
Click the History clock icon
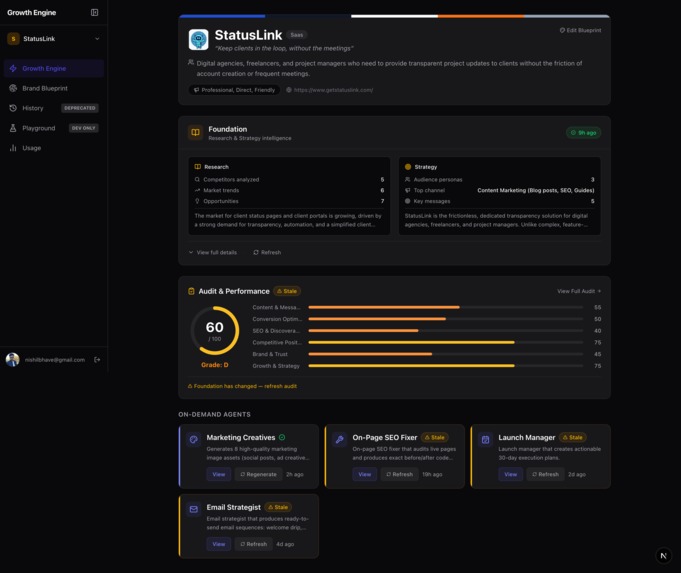pyautogui.click(x=13, y=108)
